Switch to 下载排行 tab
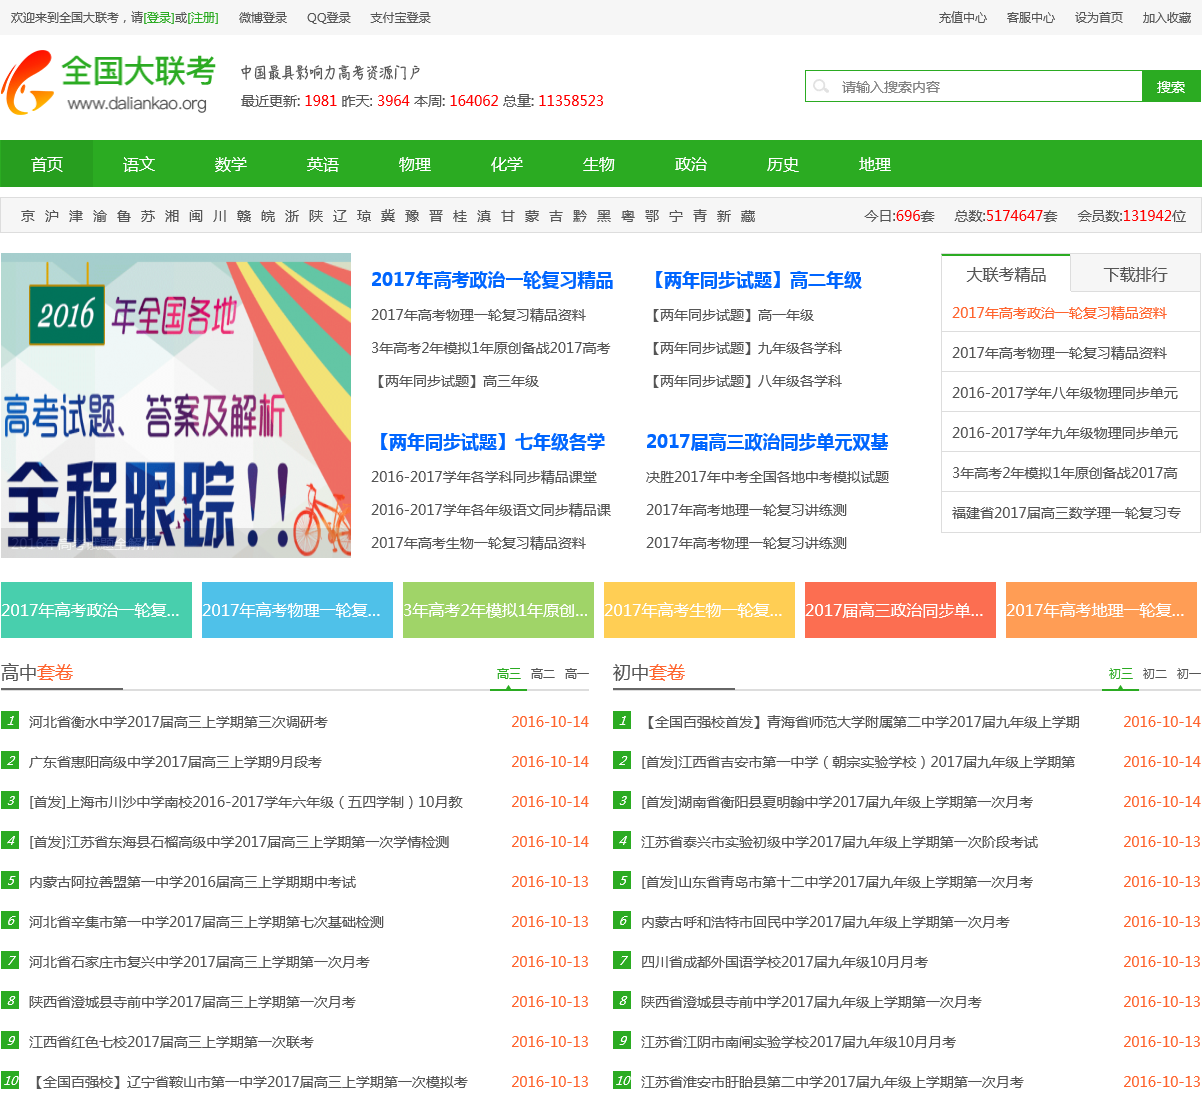1202x1093 pixels. click(1135, 274)
